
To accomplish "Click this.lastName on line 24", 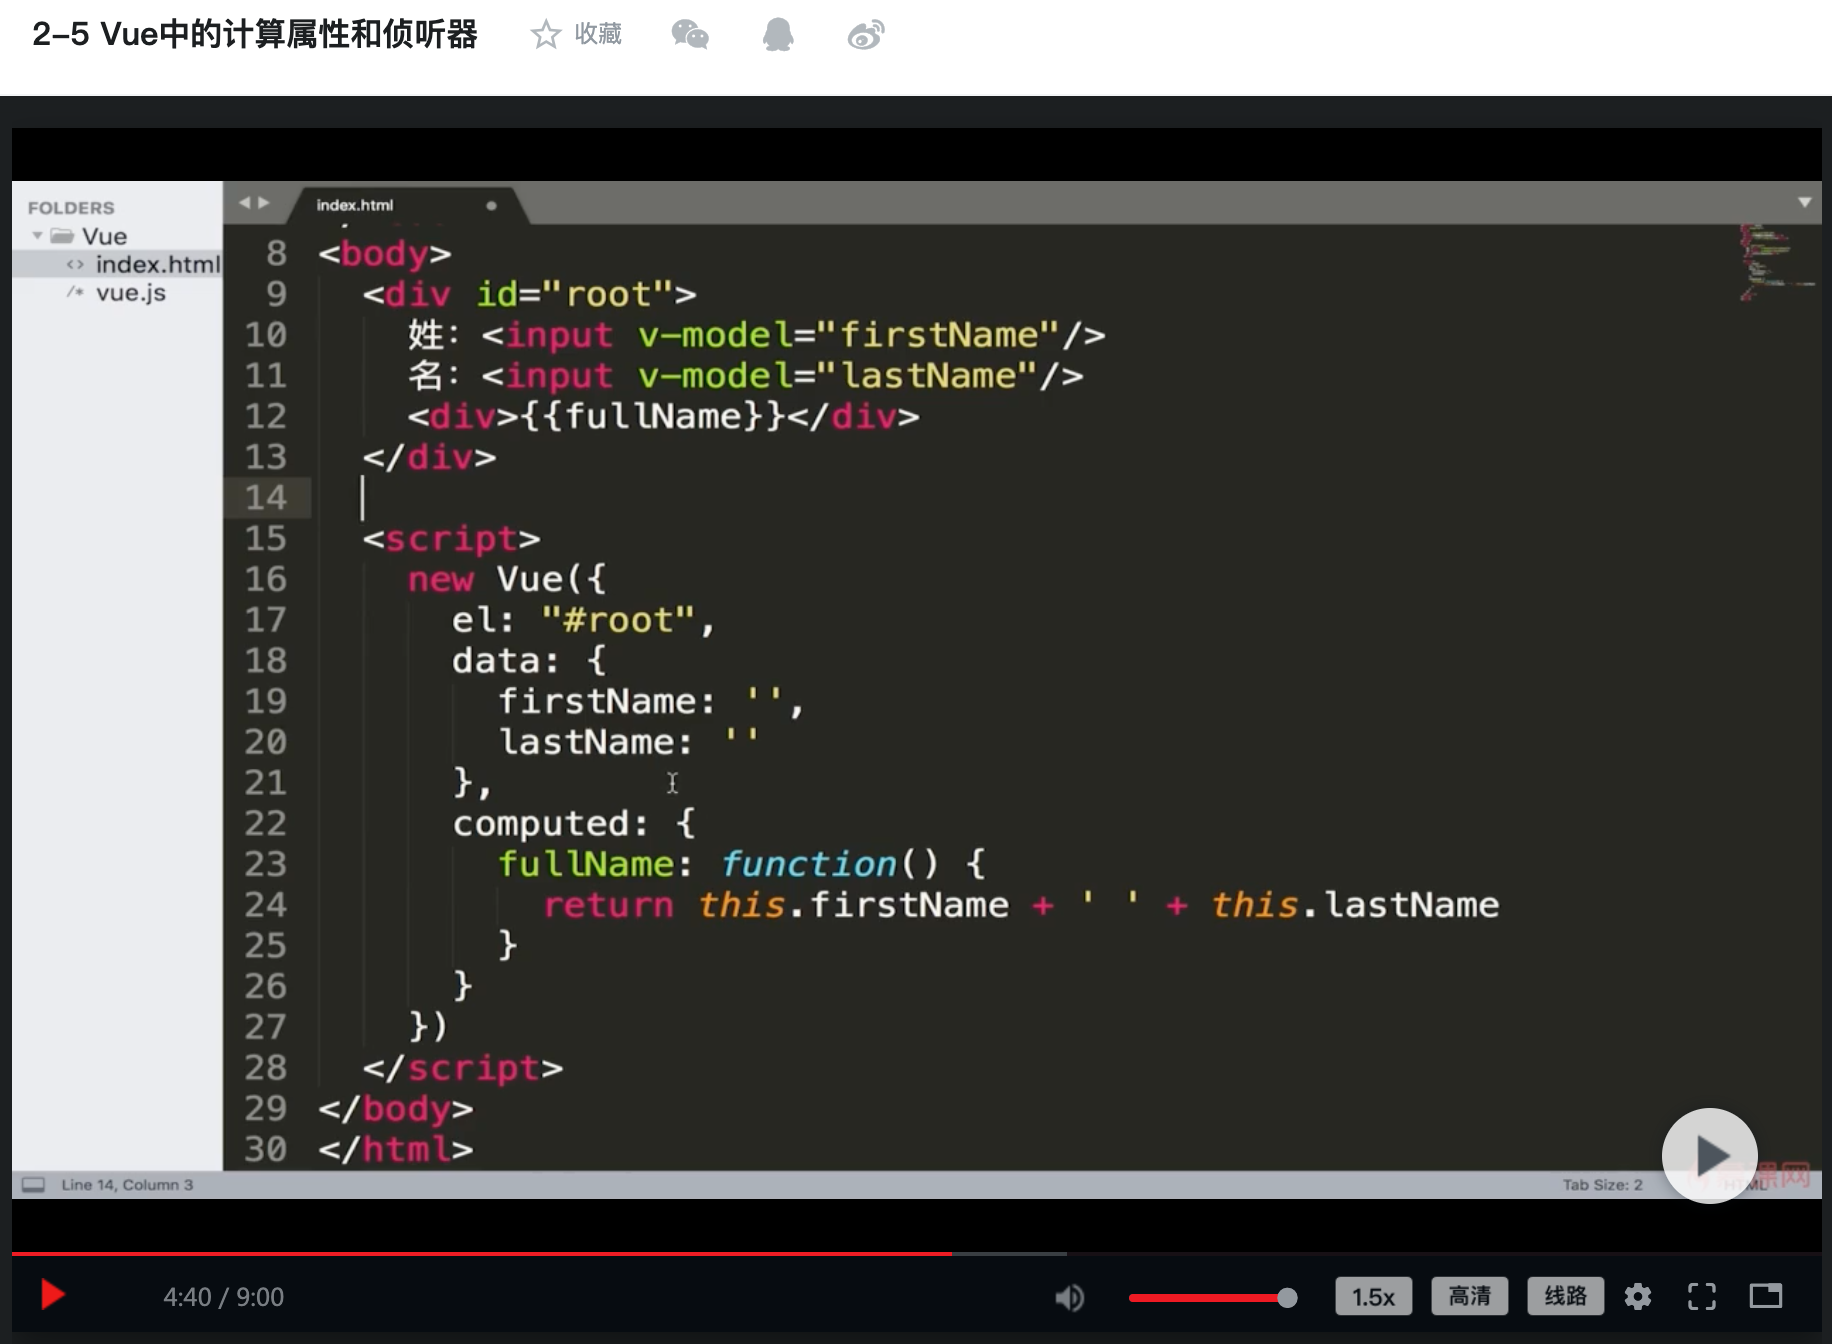I will (1355, 905).
